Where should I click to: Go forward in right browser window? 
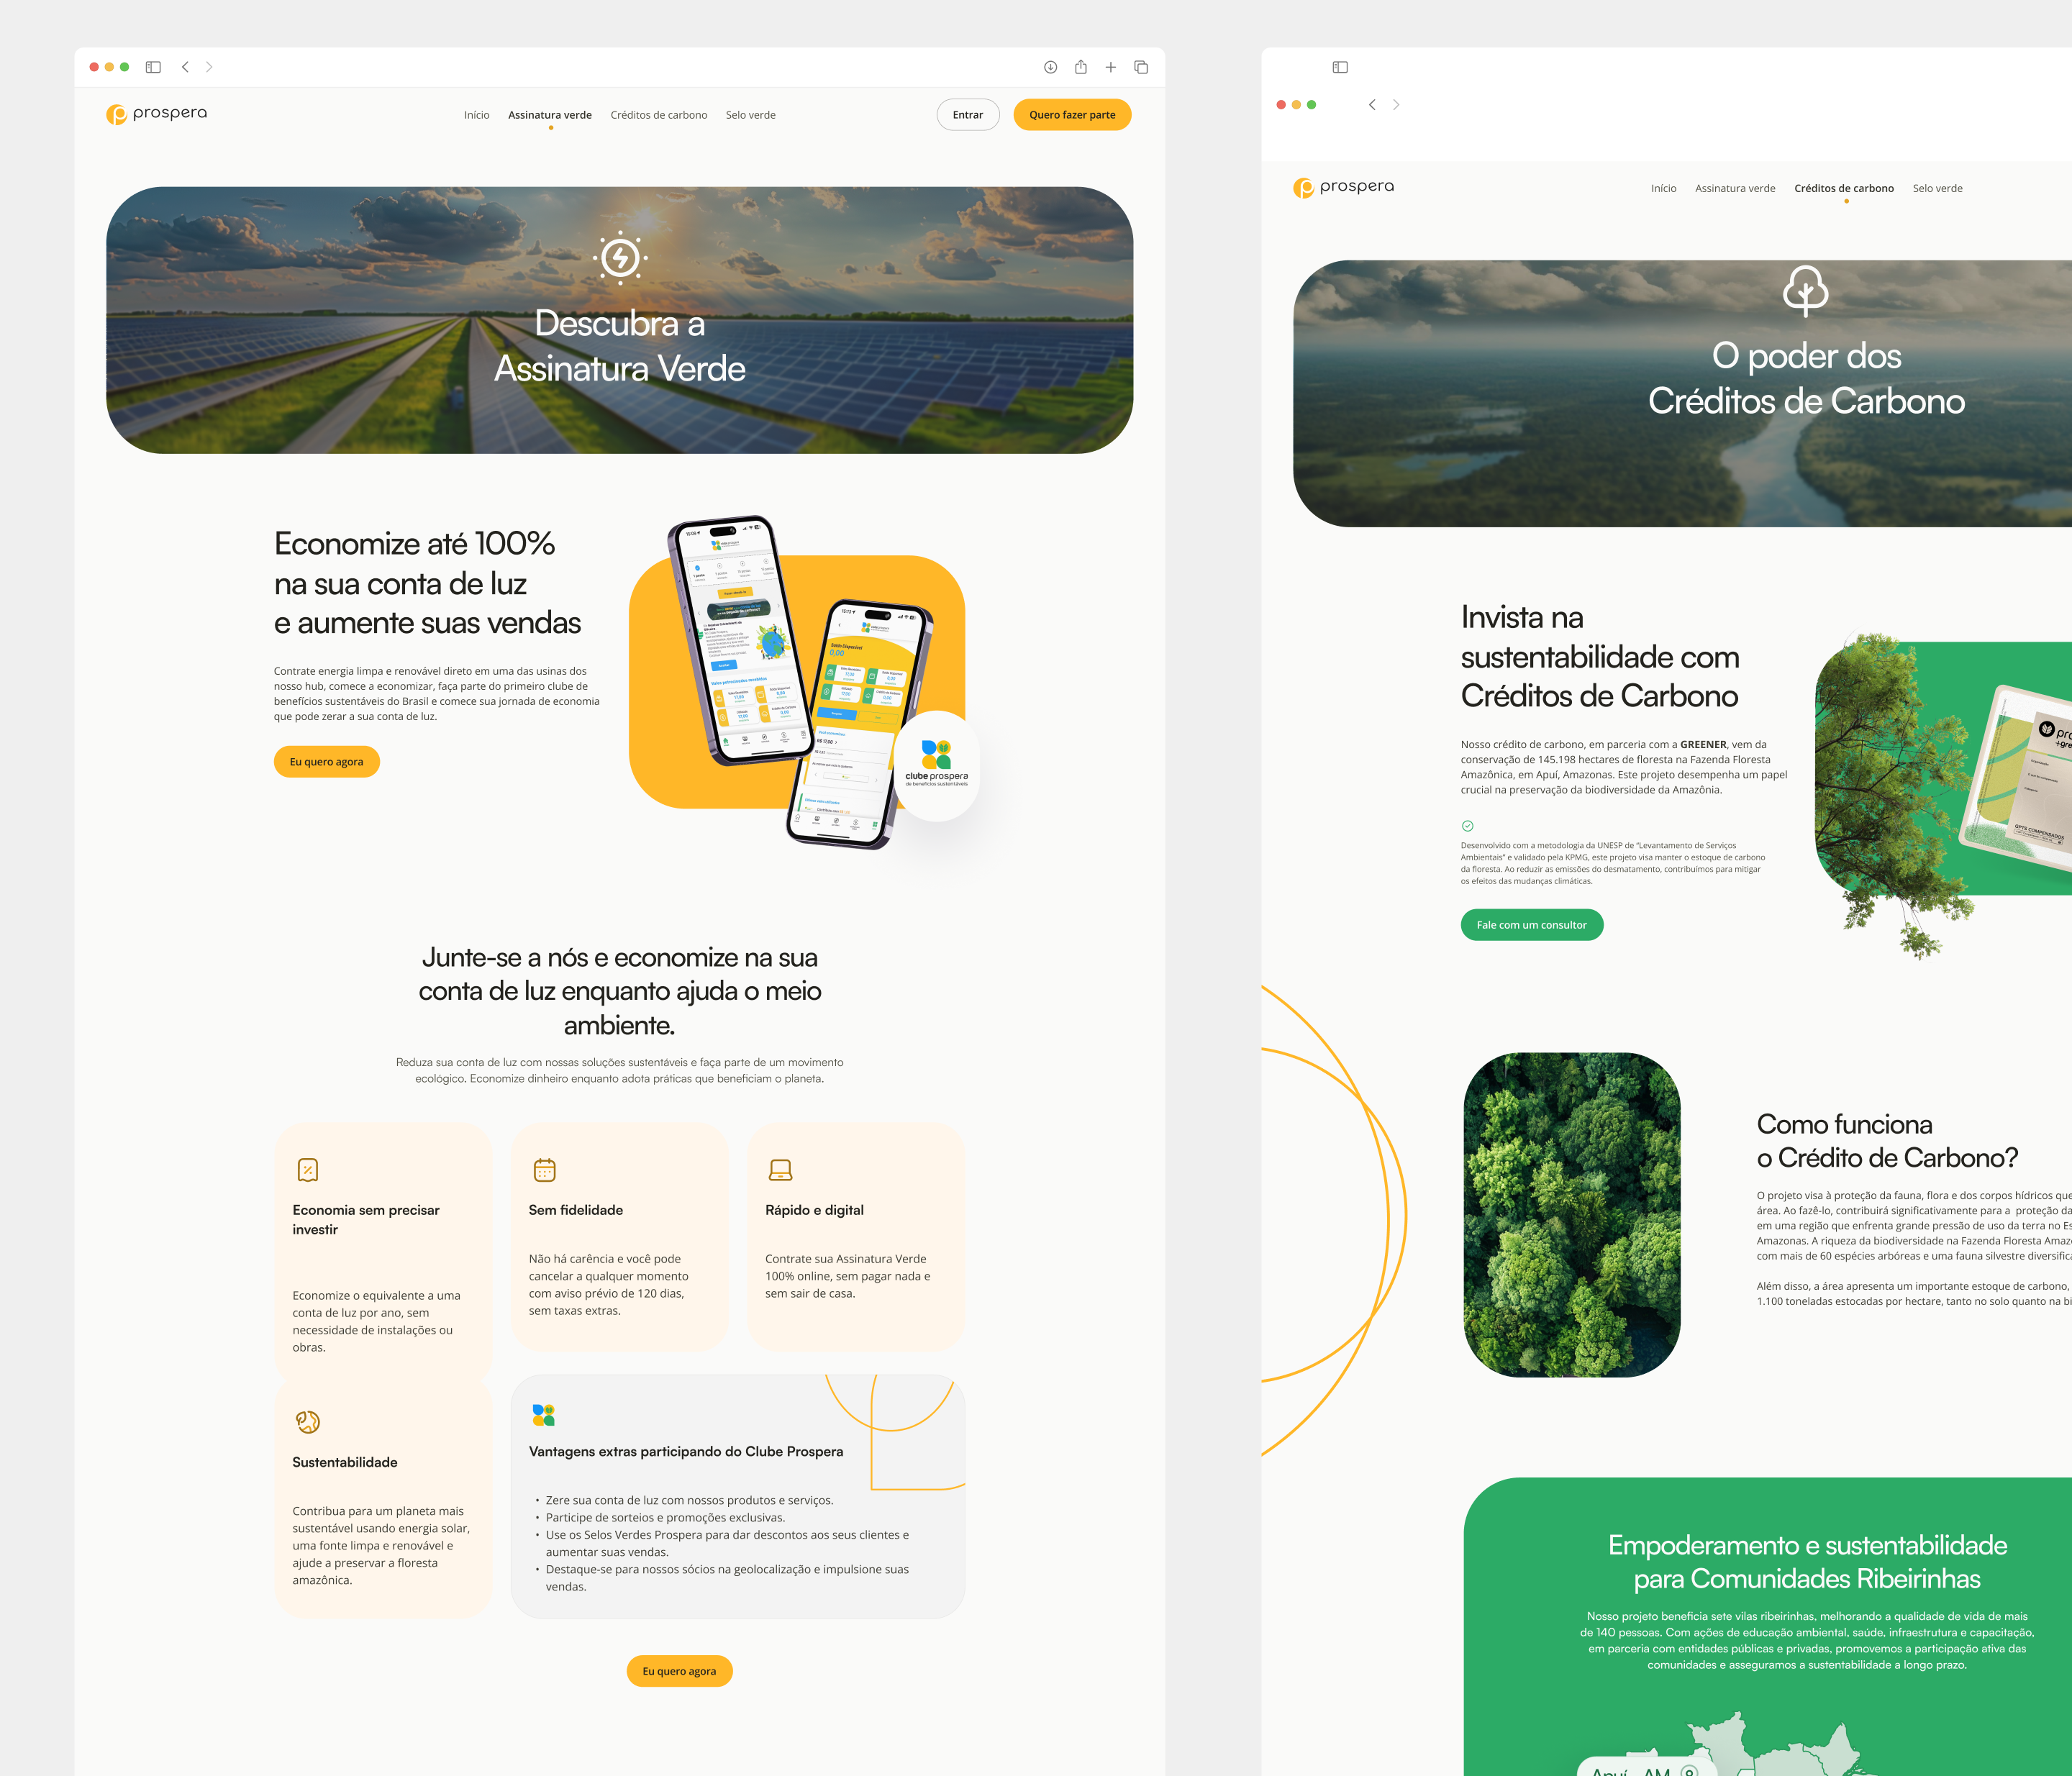coord(1396,104)
